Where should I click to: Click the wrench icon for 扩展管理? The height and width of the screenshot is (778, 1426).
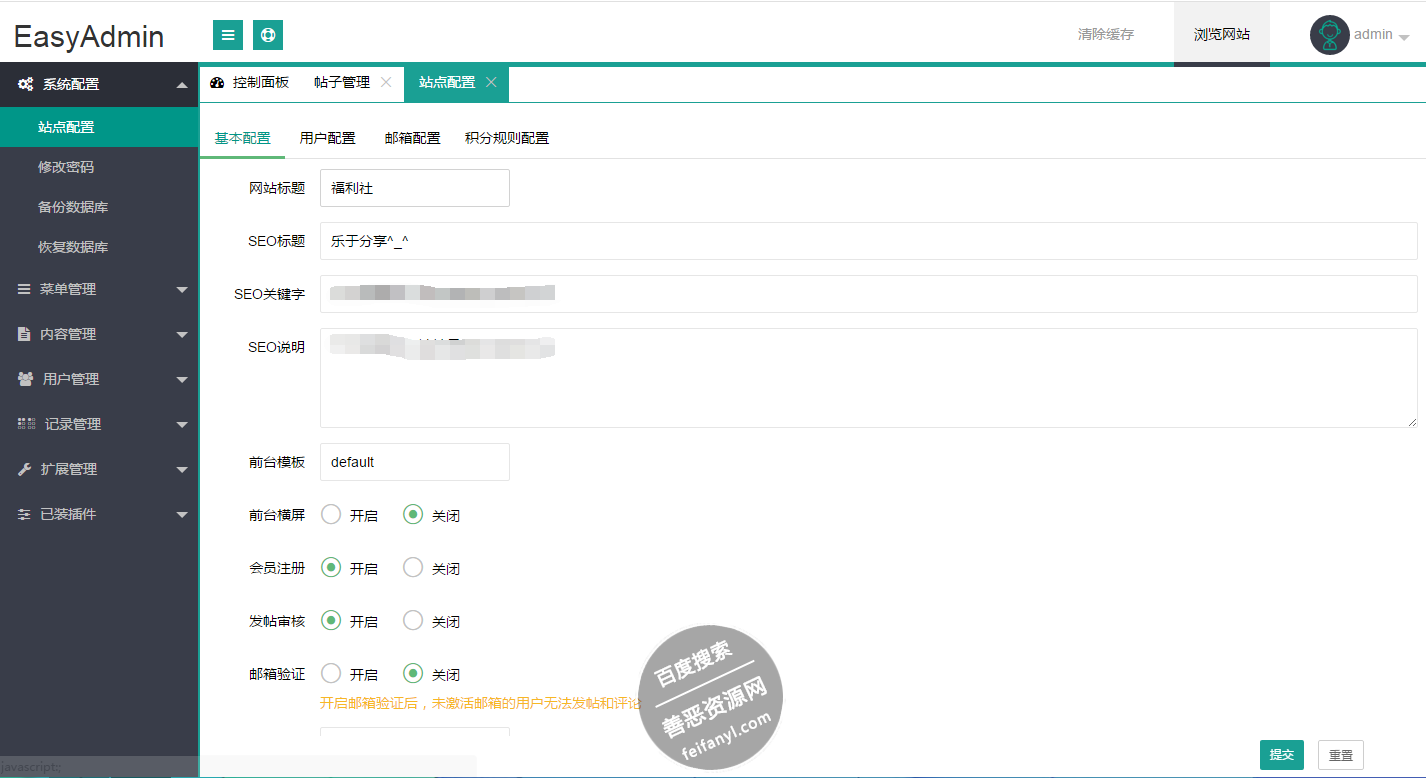coord(25,469)
